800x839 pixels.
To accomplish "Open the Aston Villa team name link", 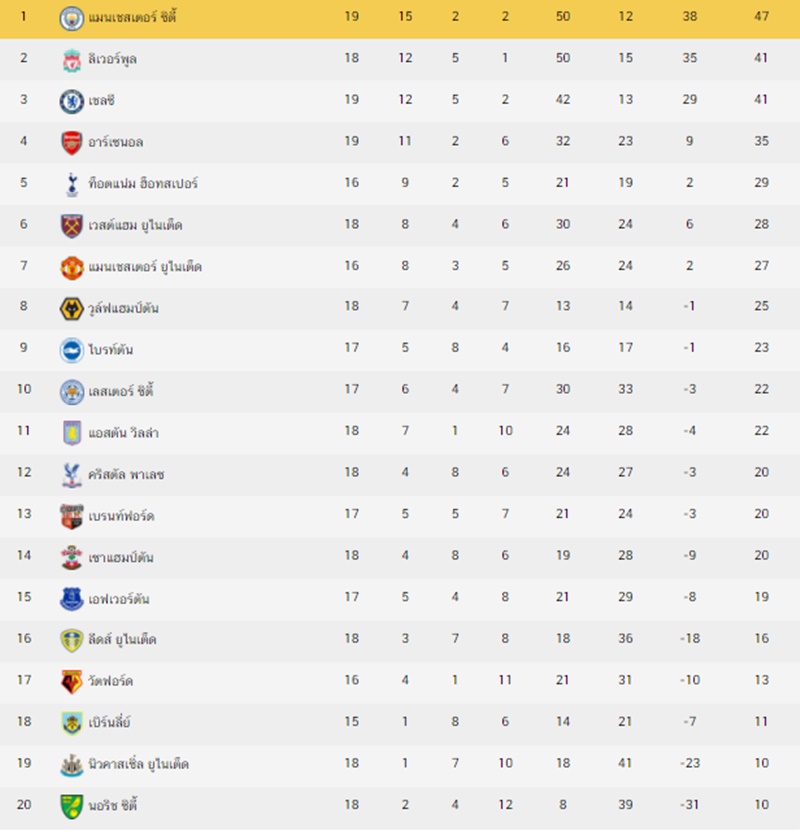I will 124,432.
